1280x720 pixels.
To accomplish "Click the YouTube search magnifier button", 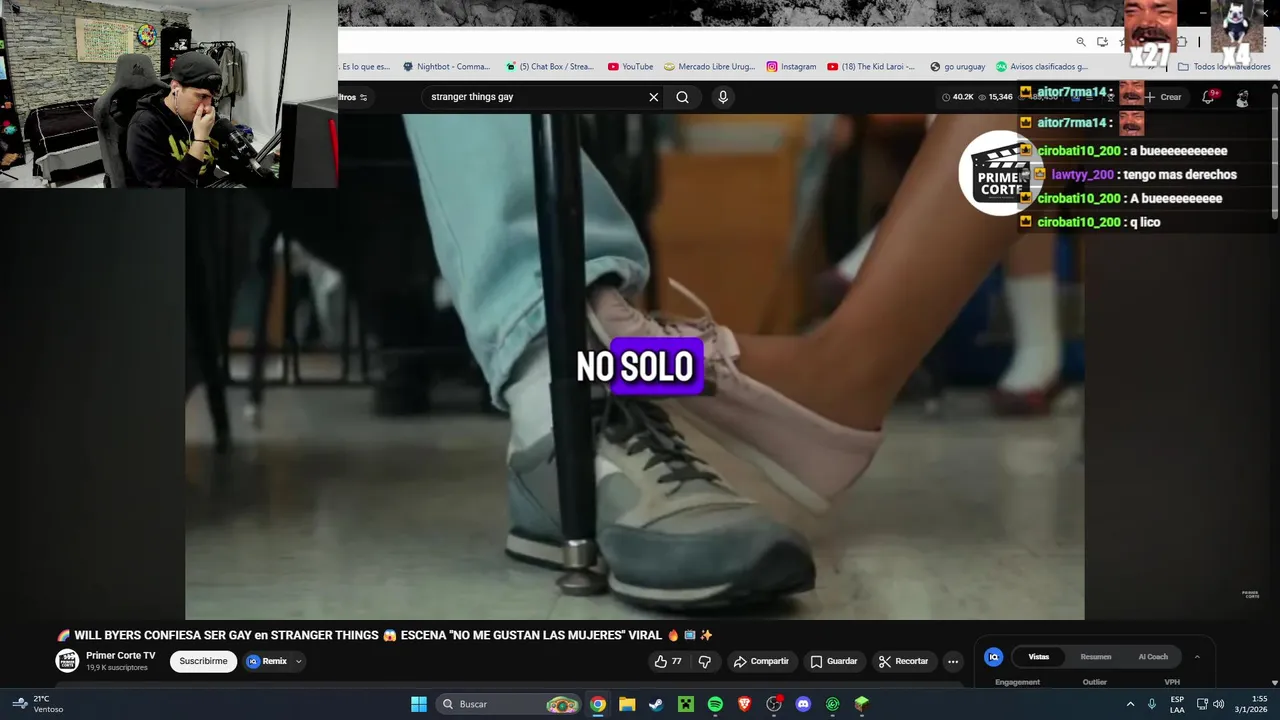I will coord(682,97).
